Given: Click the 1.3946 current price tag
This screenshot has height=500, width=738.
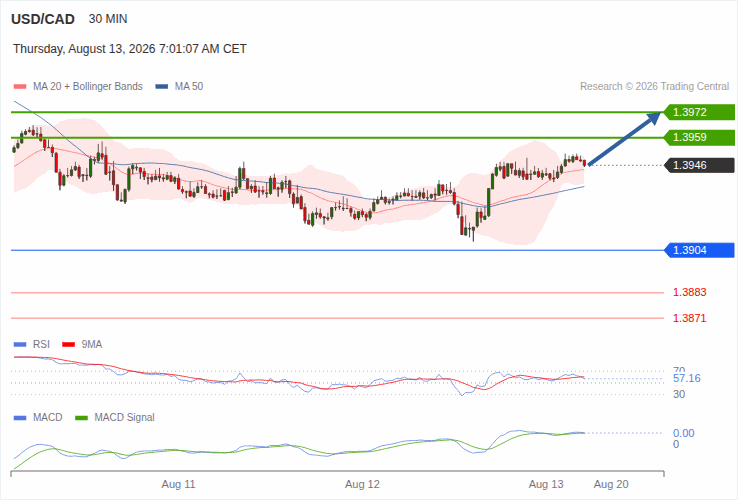Looking at the screenshot, I should [699, 165].
